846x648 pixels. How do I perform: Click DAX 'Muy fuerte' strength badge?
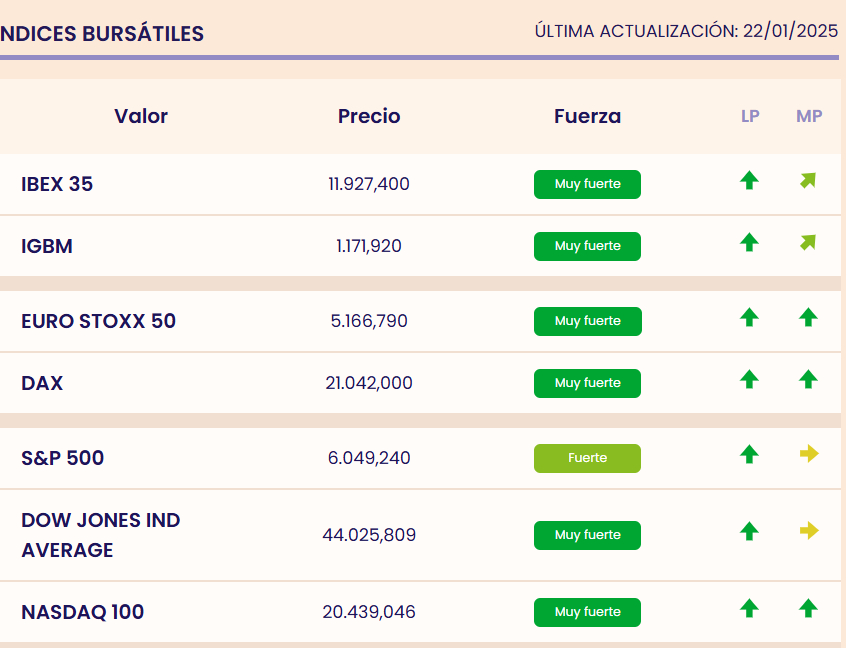click(x=587, y=383)
